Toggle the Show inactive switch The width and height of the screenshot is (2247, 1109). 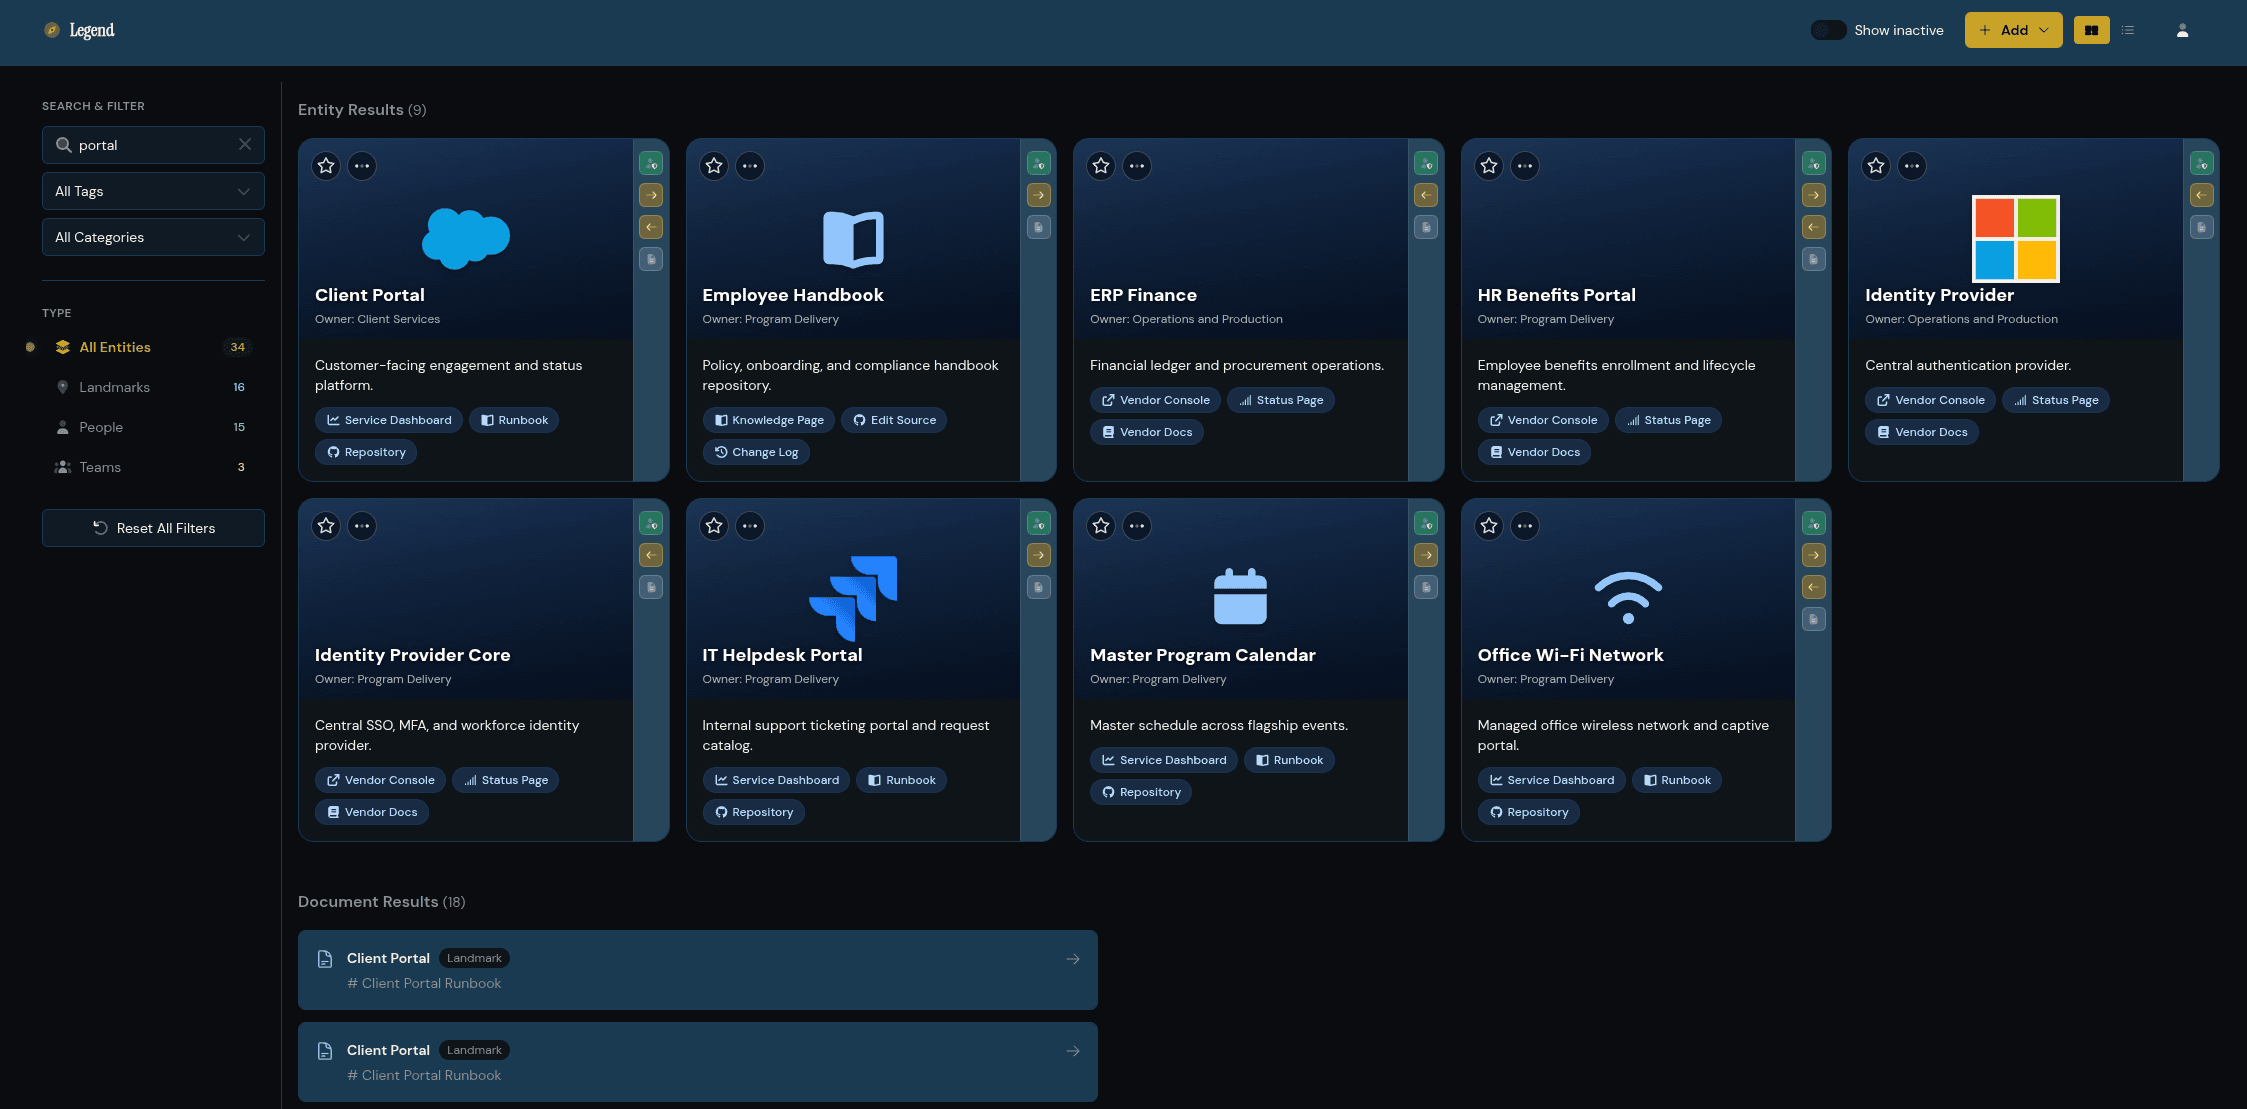pos(1828,31)
